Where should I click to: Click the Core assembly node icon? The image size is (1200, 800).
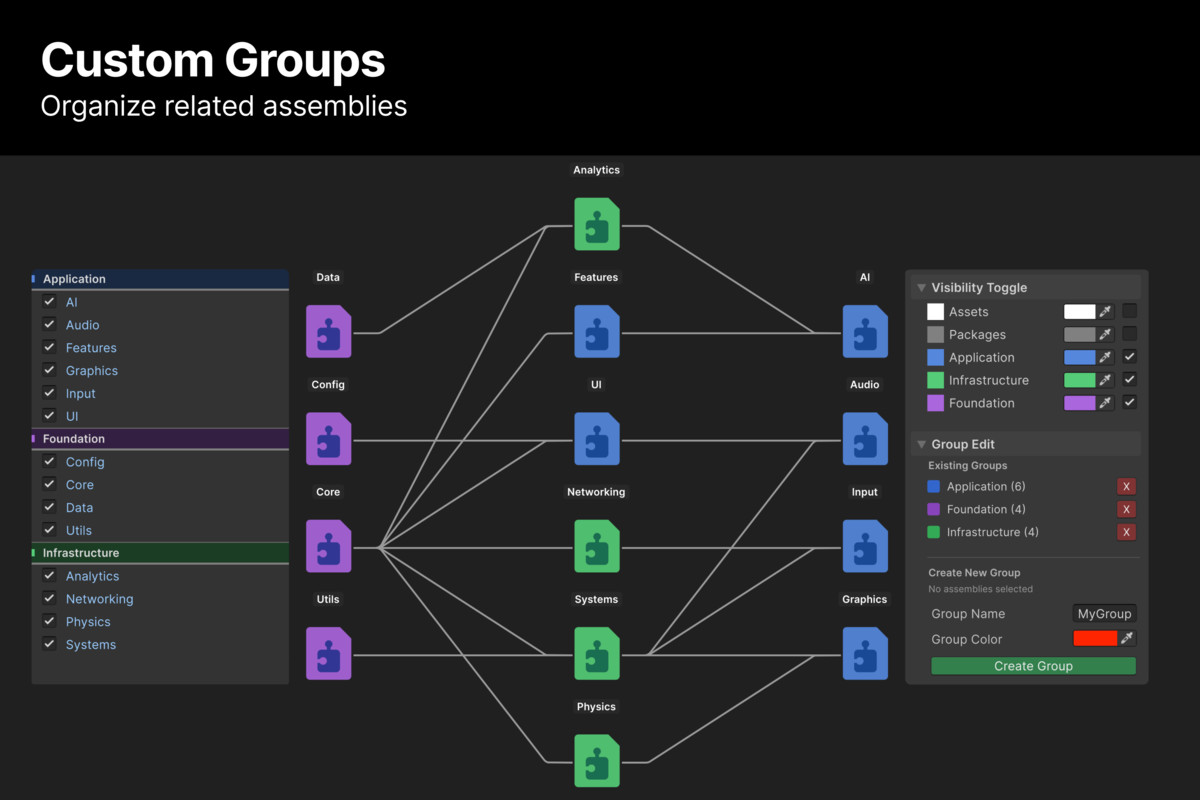point(328,546)
